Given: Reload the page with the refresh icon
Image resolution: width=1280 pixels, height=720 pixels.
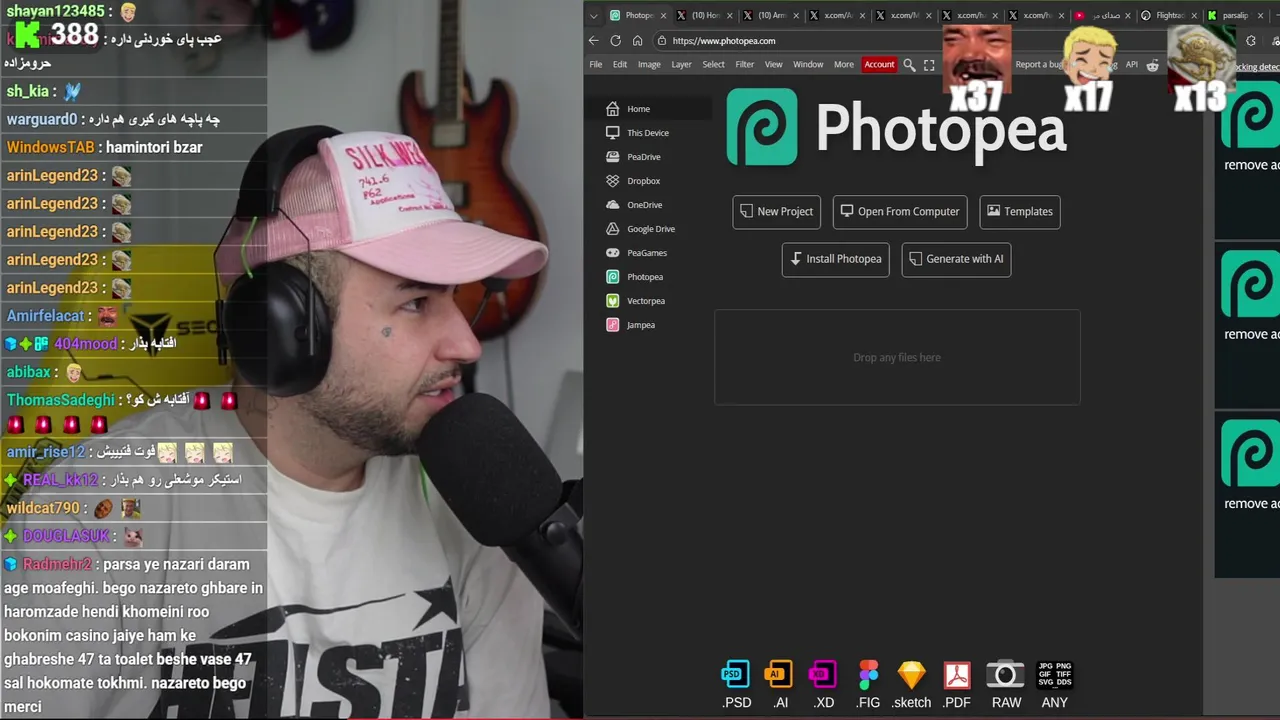Looking at the screenshot, I should pyautogui.click(x=616, y=41).
